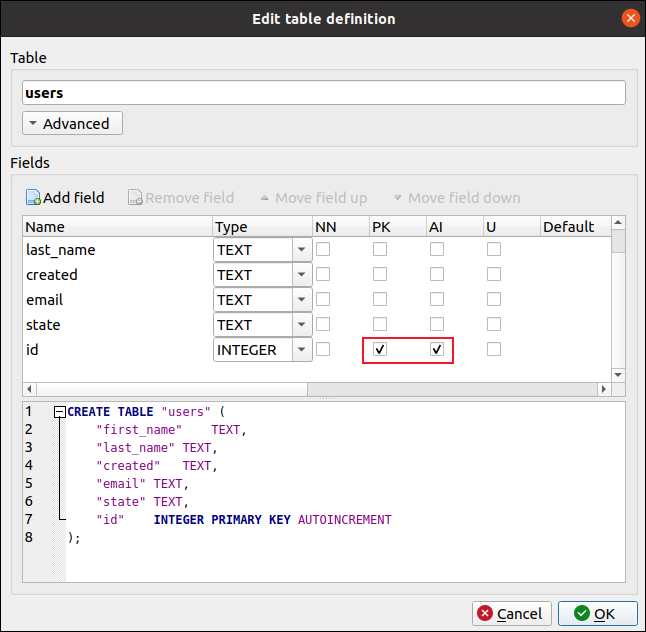This screenshot has width=646, height=632.
Task: Collapse the CREATE TABLE code fold marker
Action: (60, 412)
